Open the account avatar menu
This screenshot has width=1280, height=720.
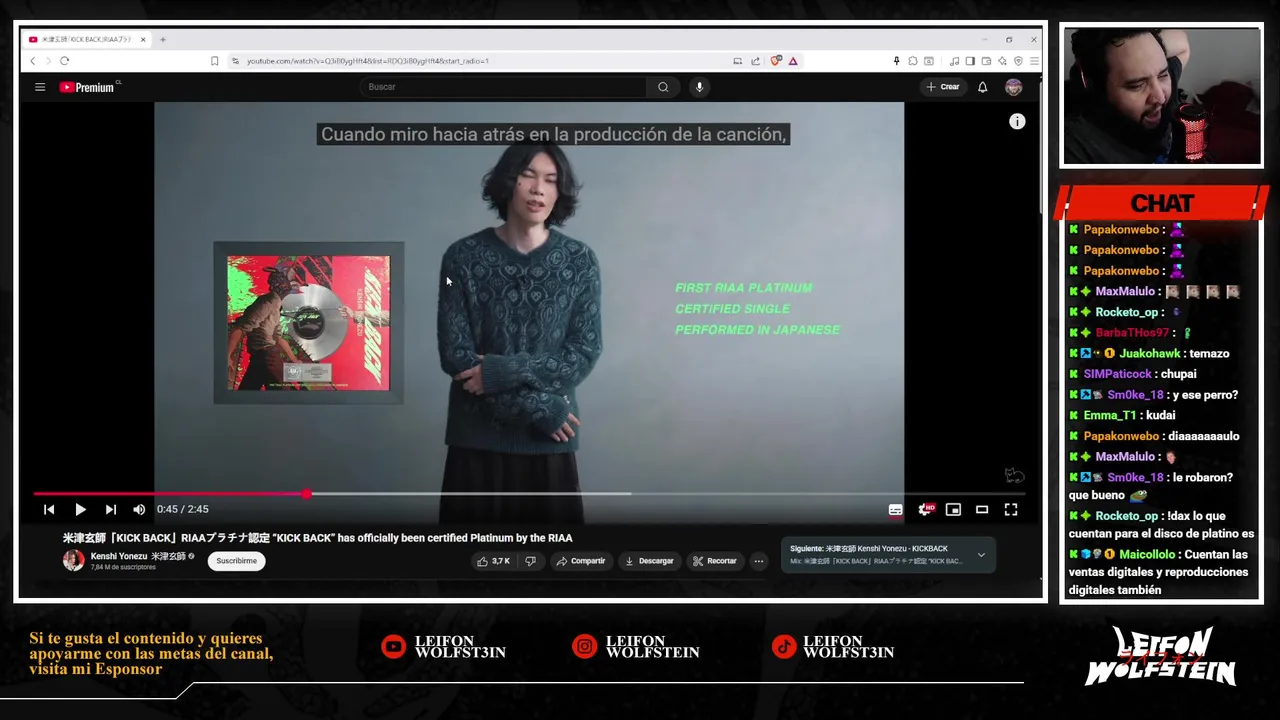tap(1013, 87)
